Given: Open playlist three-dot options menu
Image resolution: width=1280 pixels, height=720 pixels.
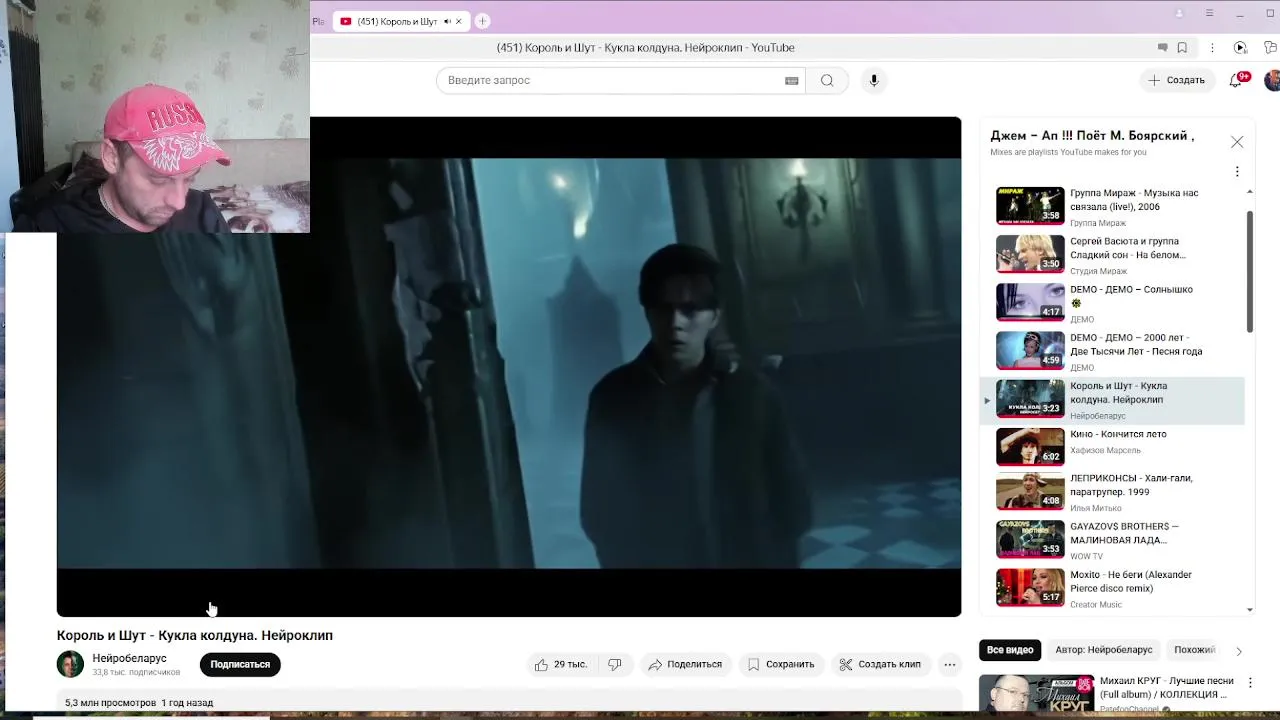Looking at the screenshot, I should (1237, 171).
